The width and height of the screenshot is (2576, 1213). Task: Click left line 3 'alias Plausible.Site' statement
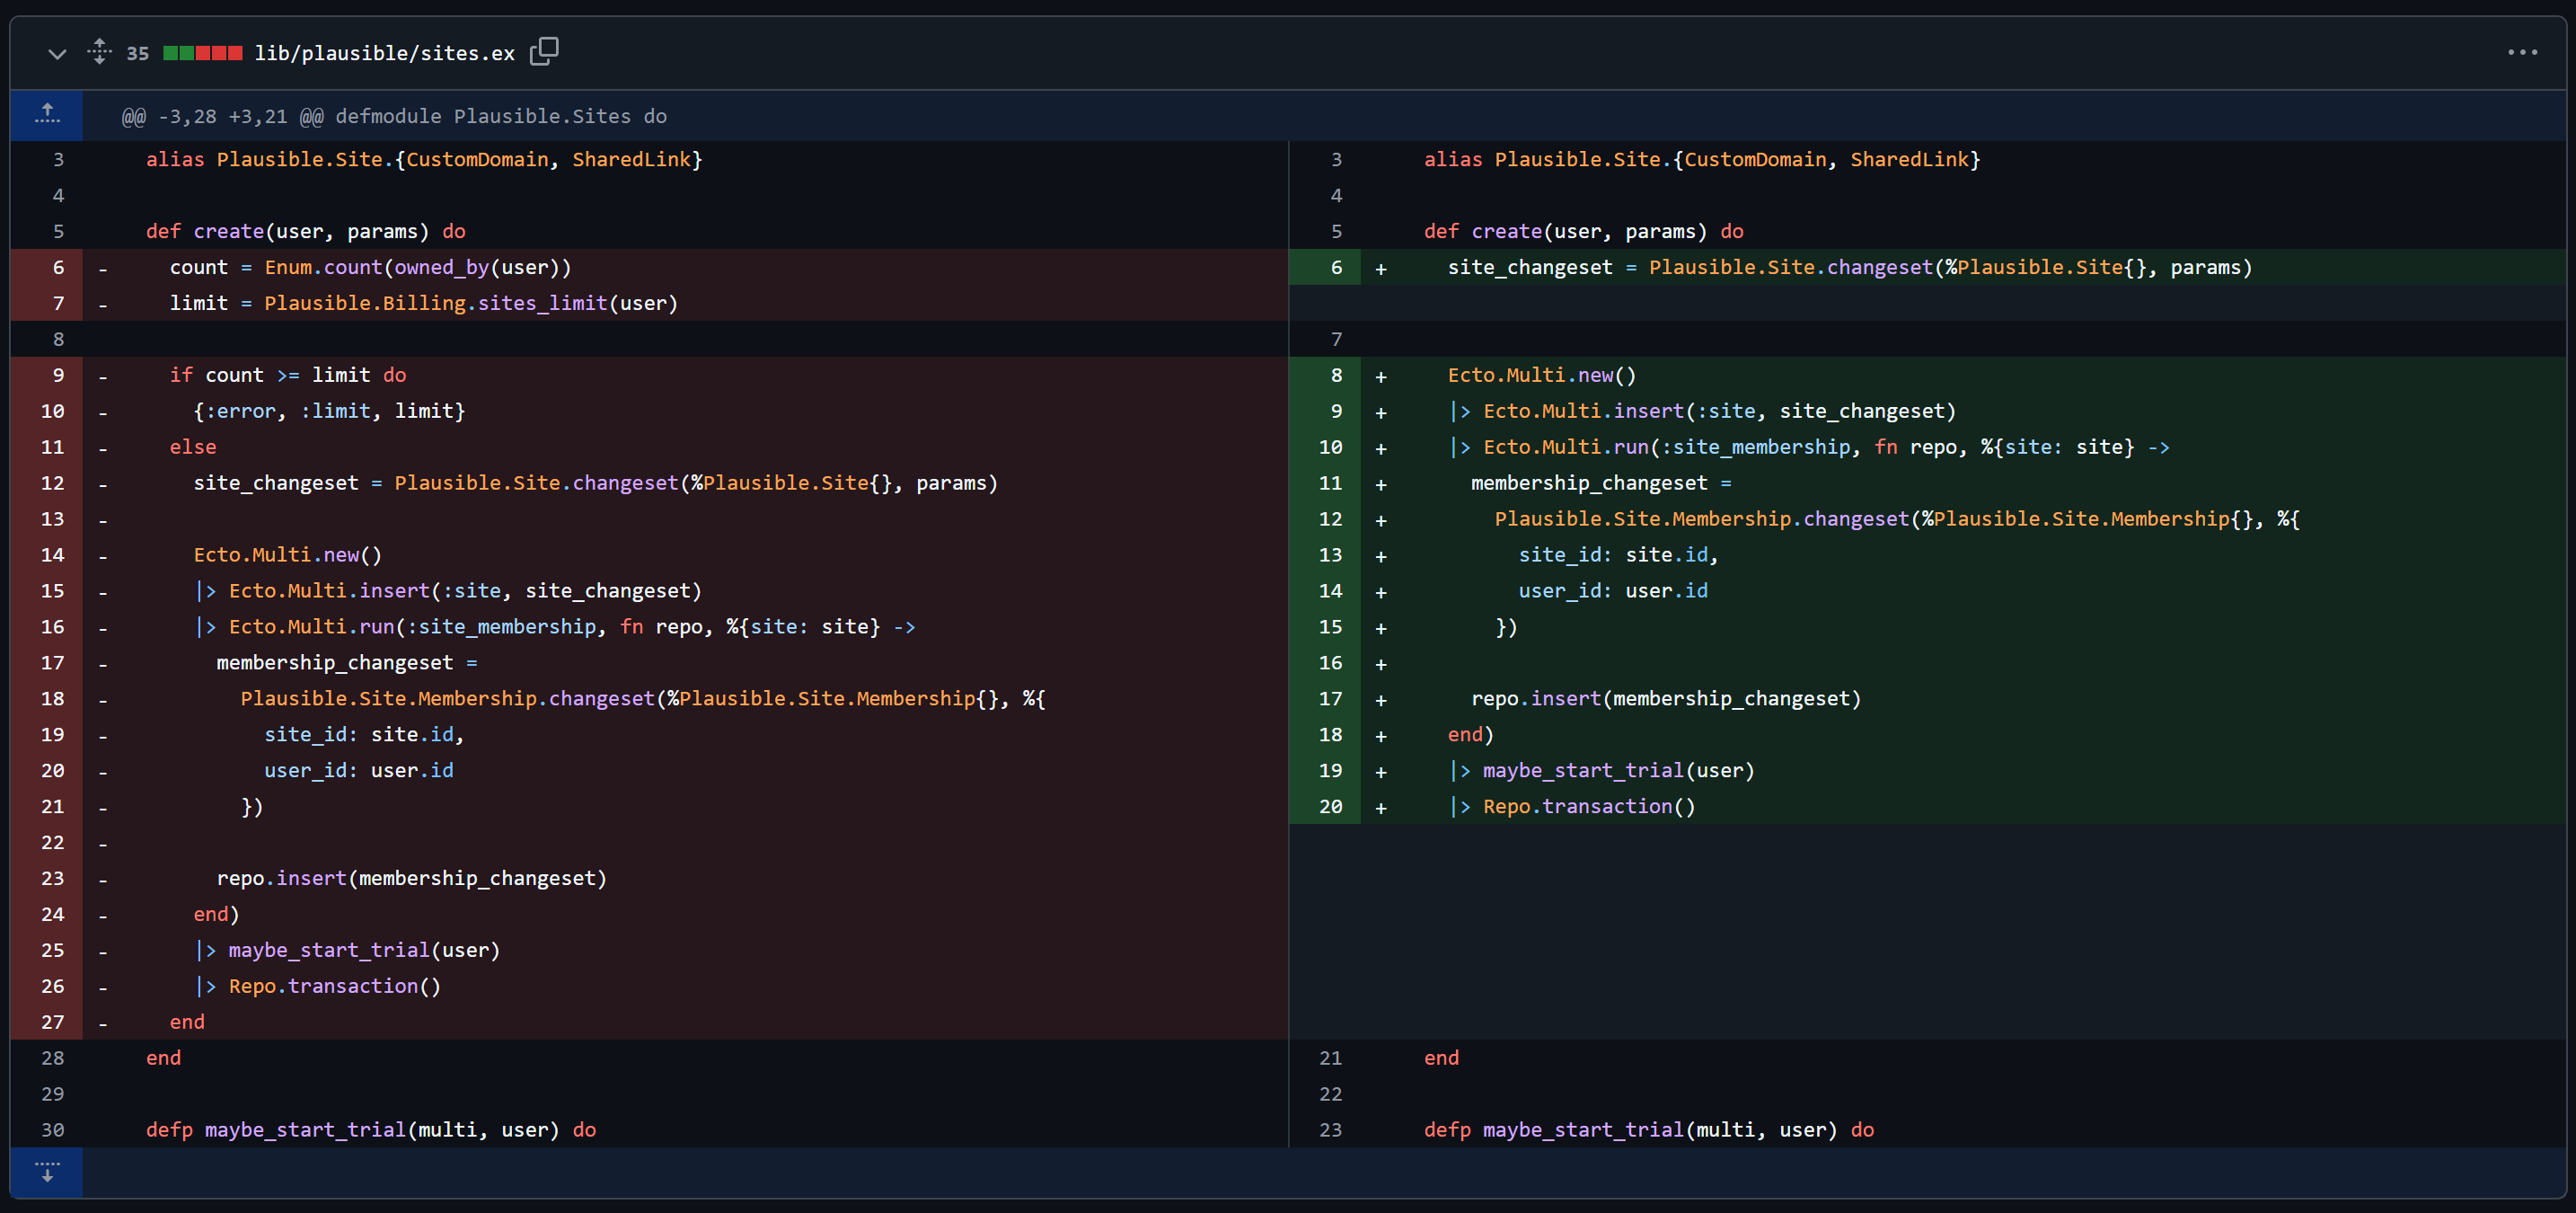[424, 159]
